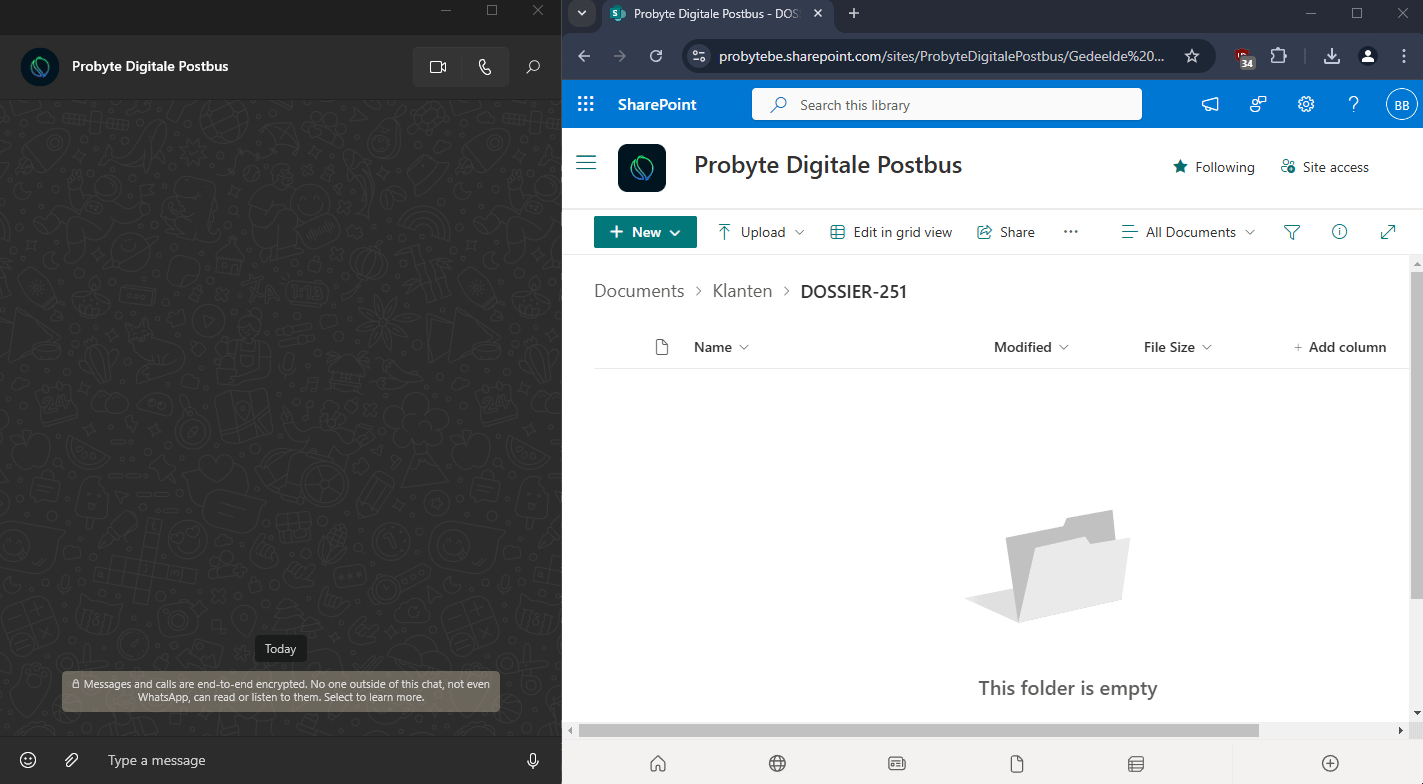The height and width of the screenshot is (784, 1423).
Task: Click the Share button
Action: coord(1006,232)
